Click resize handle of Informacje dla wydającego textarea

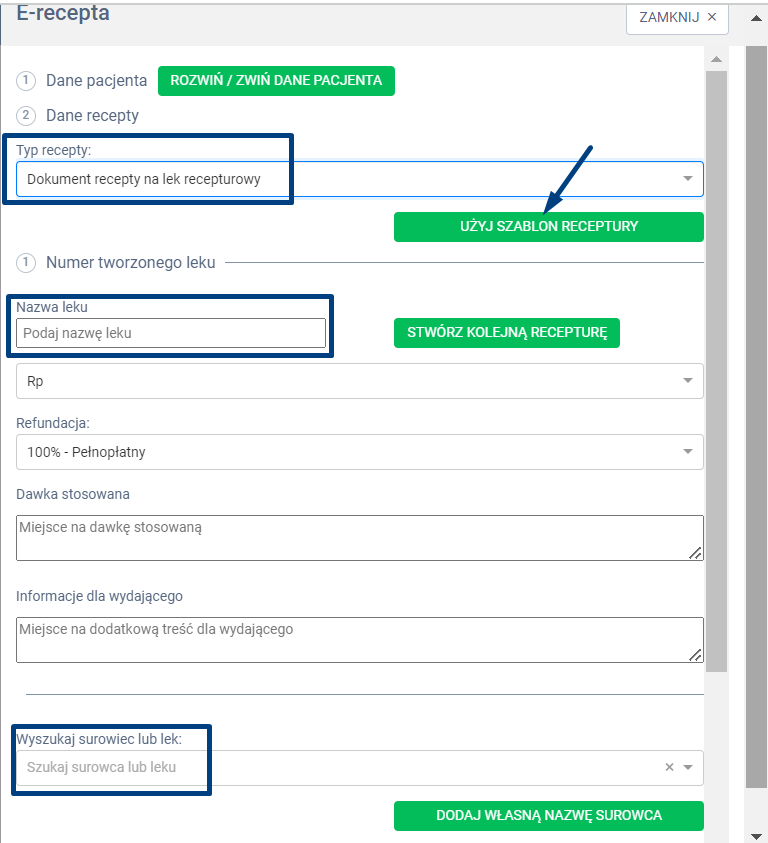click(x=695, y=654)
